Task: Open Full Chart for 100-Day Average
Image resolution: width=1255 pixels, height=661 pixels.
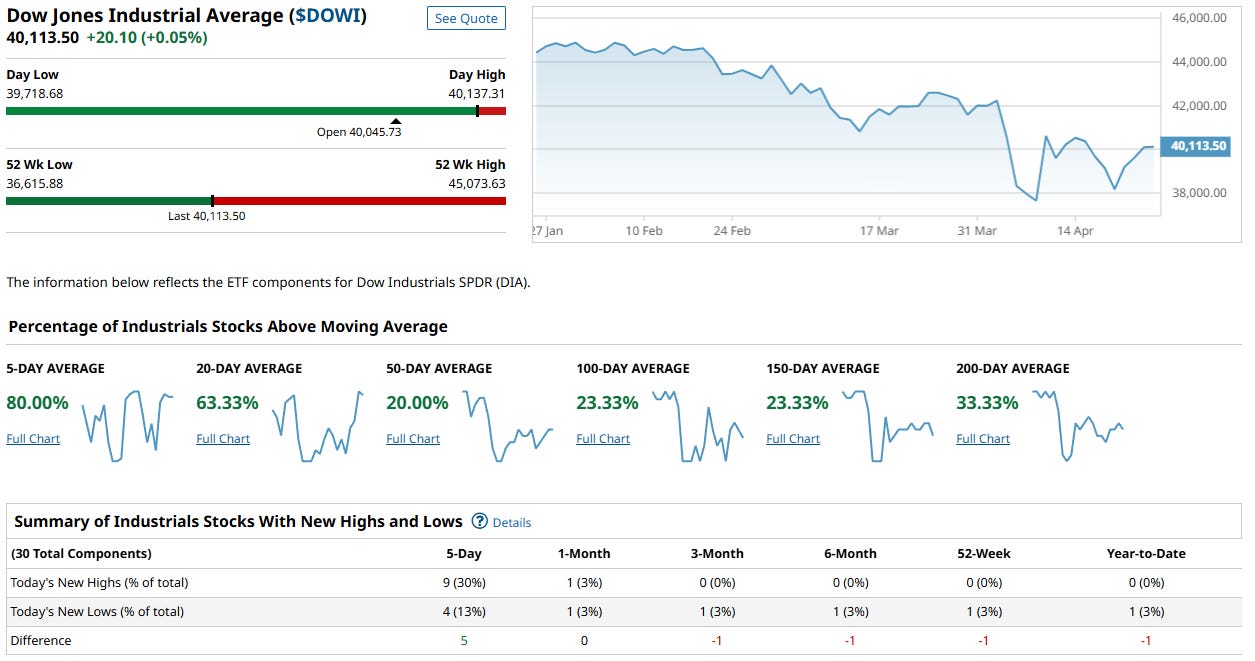Action: [603, 439]
